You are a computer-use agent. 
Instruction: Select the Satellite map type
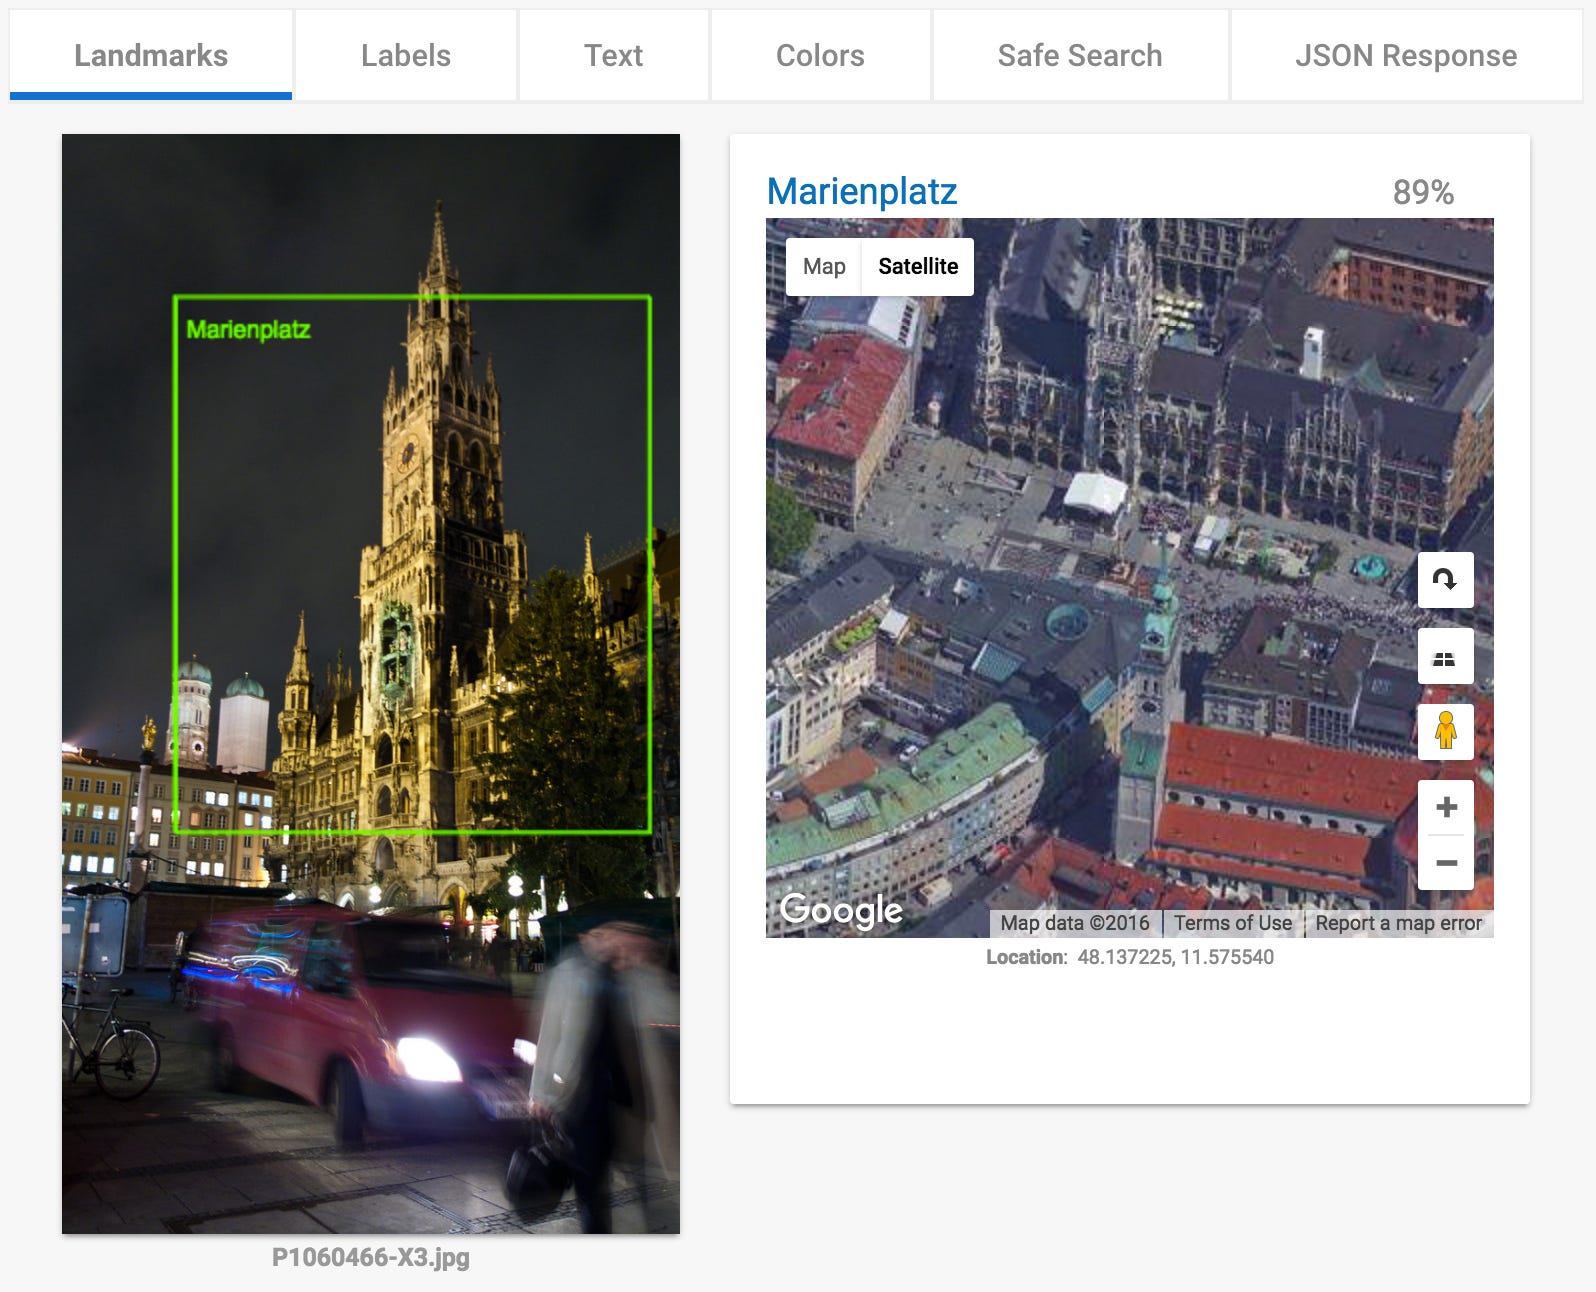[x=918, y=266]
